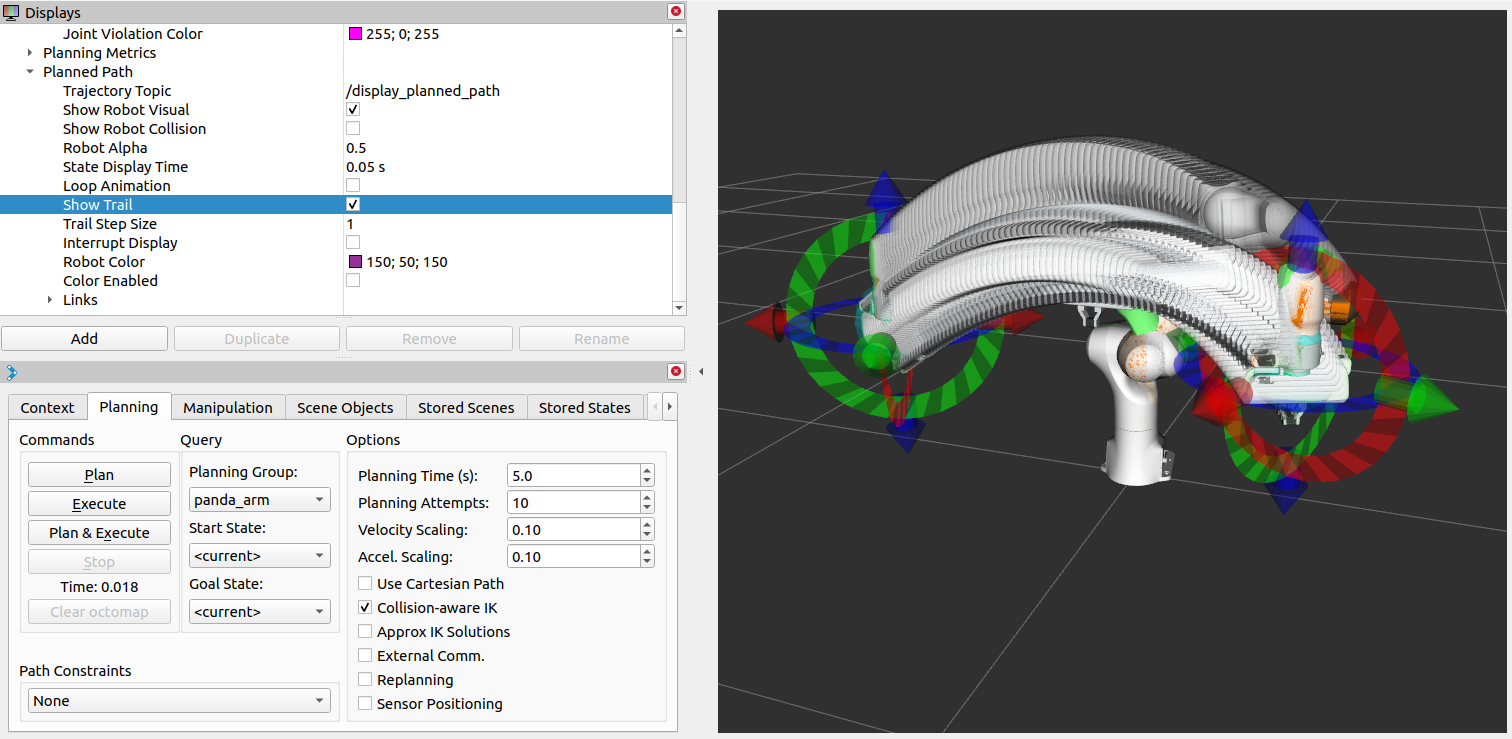Screen dimensions: 1512x739
Task: Uncheck the Show Trail checkbox
Action: (x=353, y=205)
